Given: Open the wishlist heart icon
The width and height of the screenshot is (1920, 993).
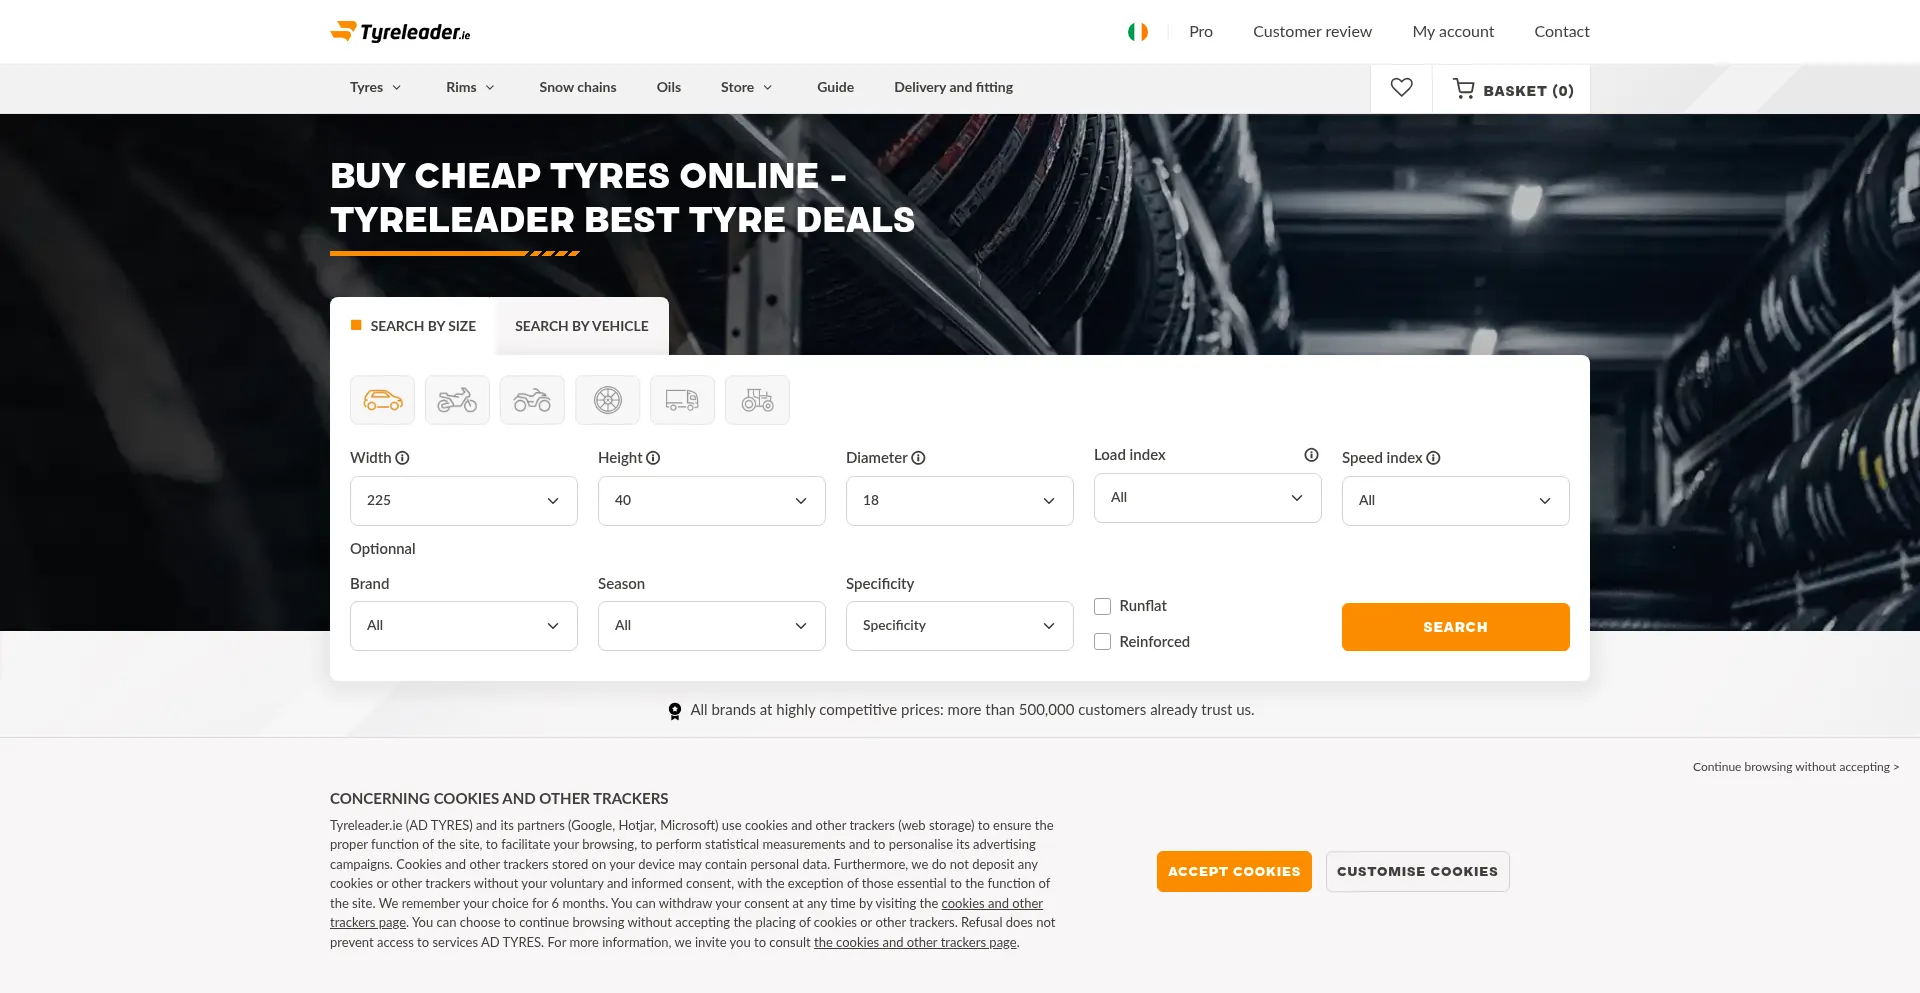Looking at the screenshot, I should pos(1401,87).
